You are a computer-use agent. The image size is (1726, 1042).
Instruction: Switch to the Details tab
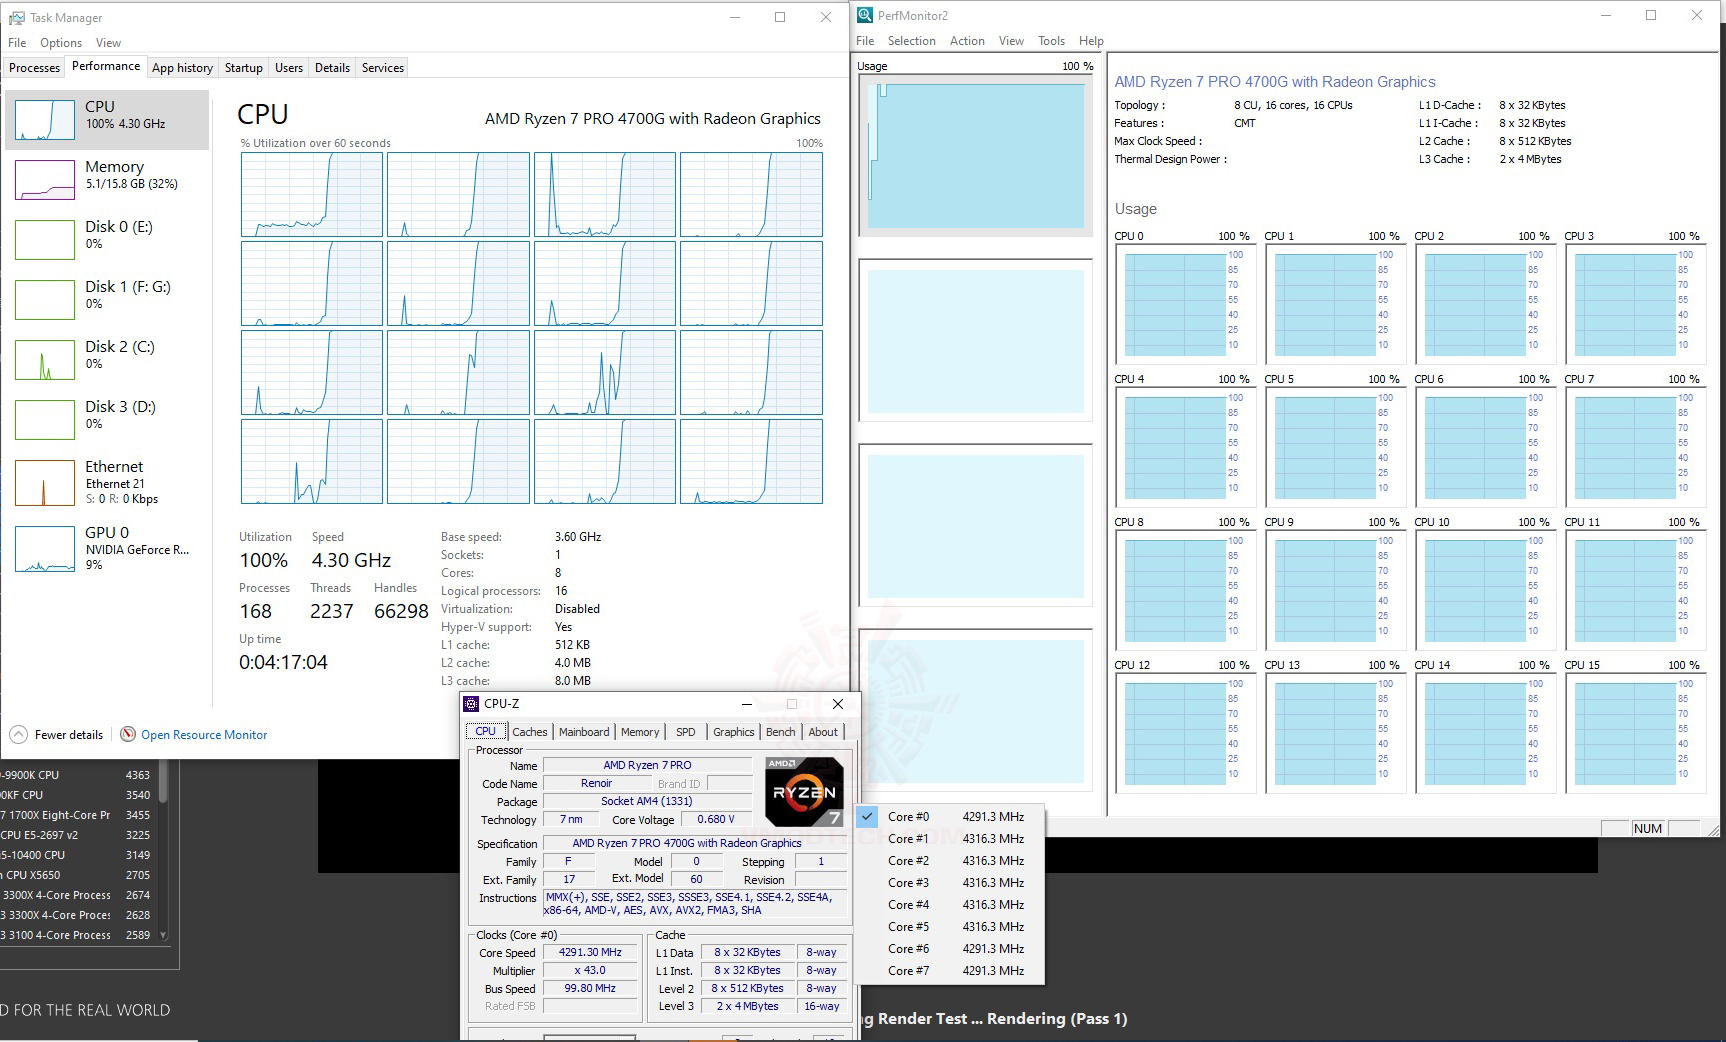(x=332, y=68)
